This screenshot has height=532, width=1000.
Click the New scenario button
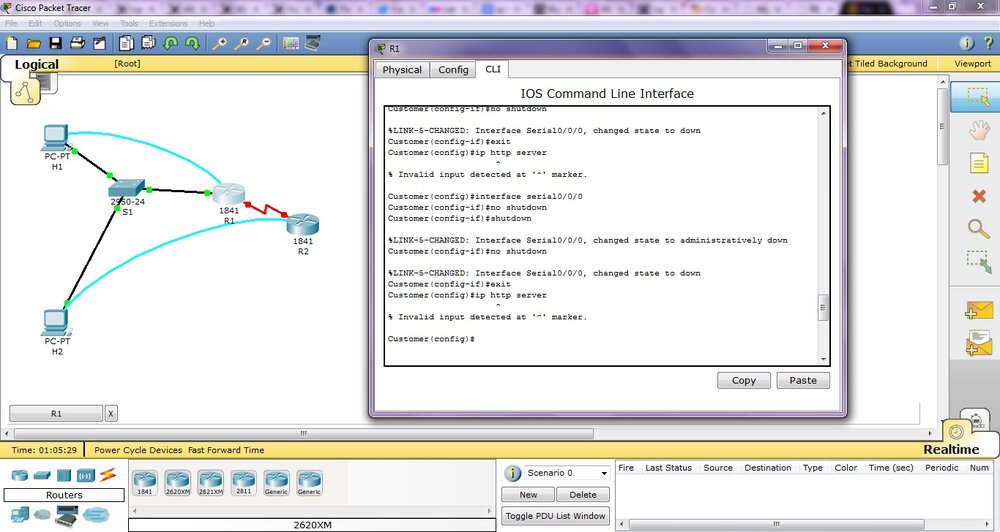click(x=528, y=494)
